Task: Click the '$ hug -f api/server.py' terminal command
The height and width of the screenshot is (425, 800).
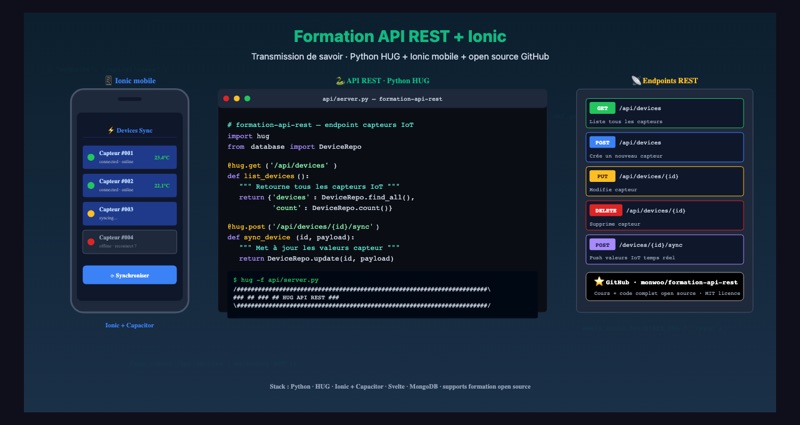Action: coord(276,280)
